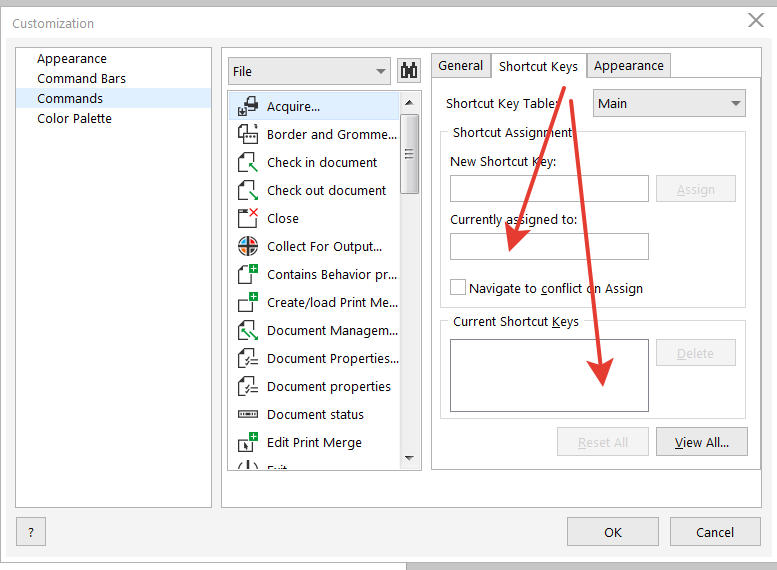Open View All shortcuts

click(702, 442)
